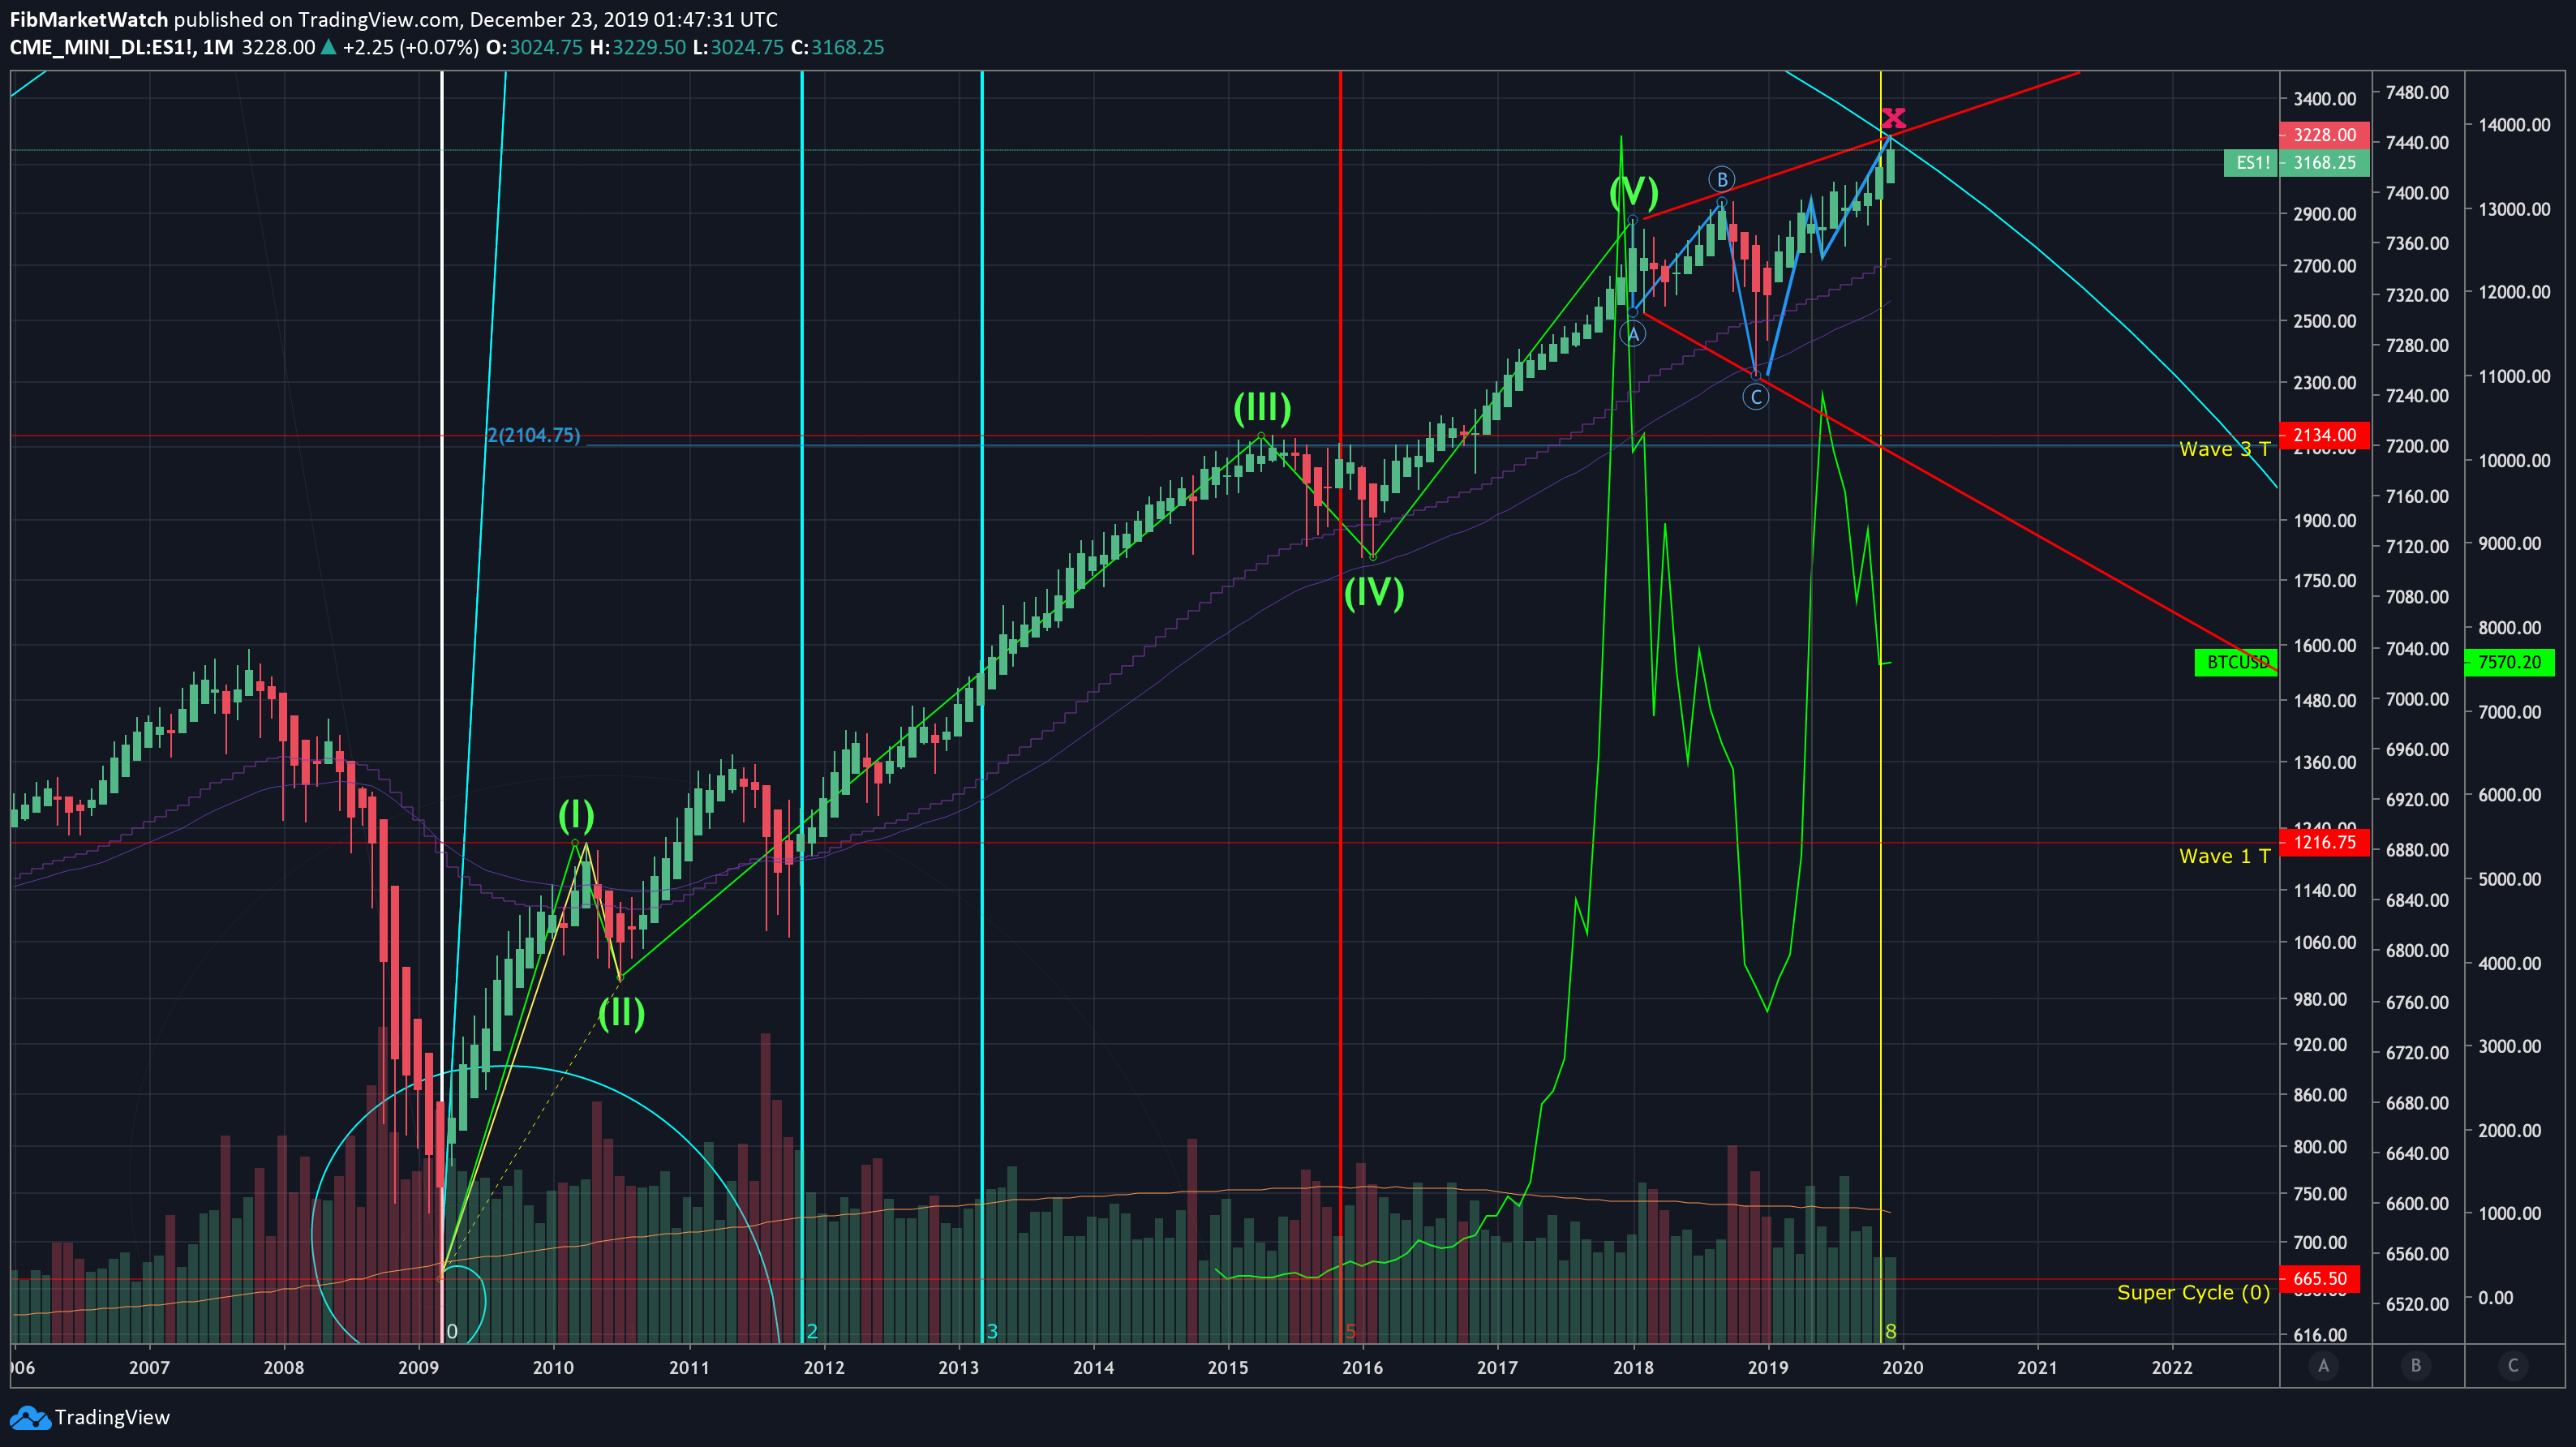Select the green (III) wave label
Image resolution: width=2576 pixels, height=1447 pixels.
click(x=1262, y=407)
